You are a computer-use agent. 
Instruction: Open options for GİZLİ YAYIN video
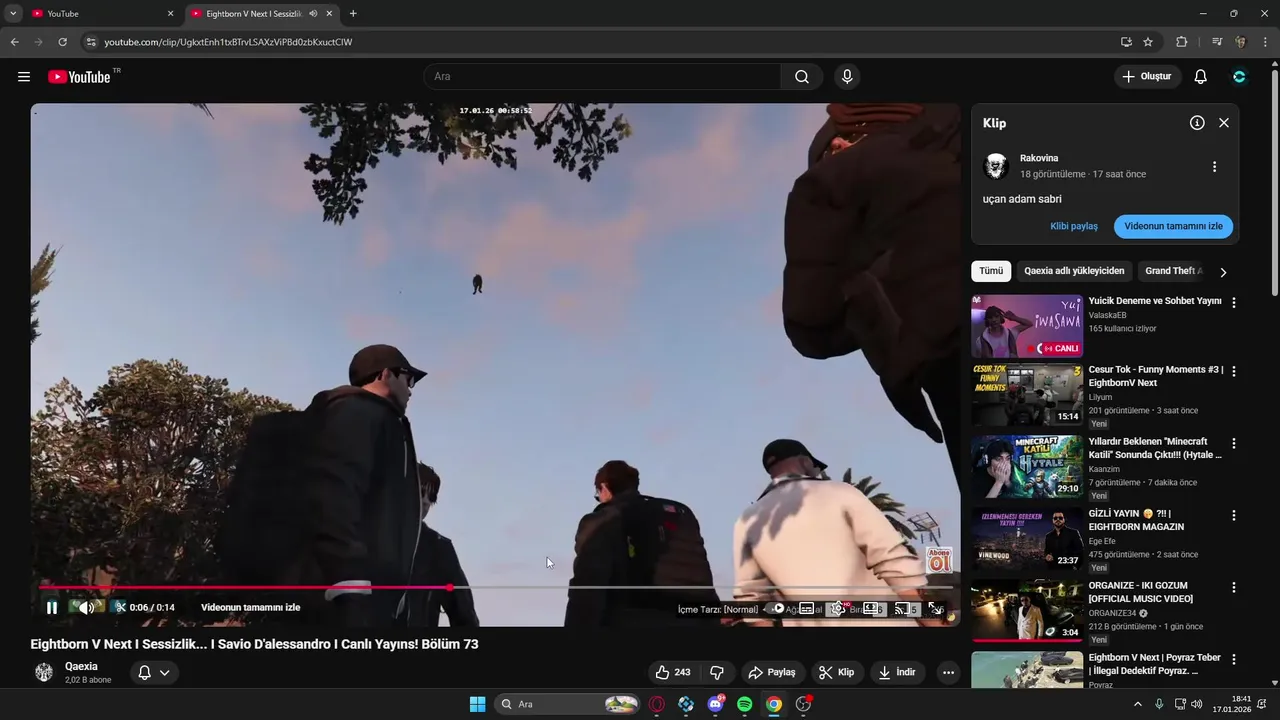1233,515
